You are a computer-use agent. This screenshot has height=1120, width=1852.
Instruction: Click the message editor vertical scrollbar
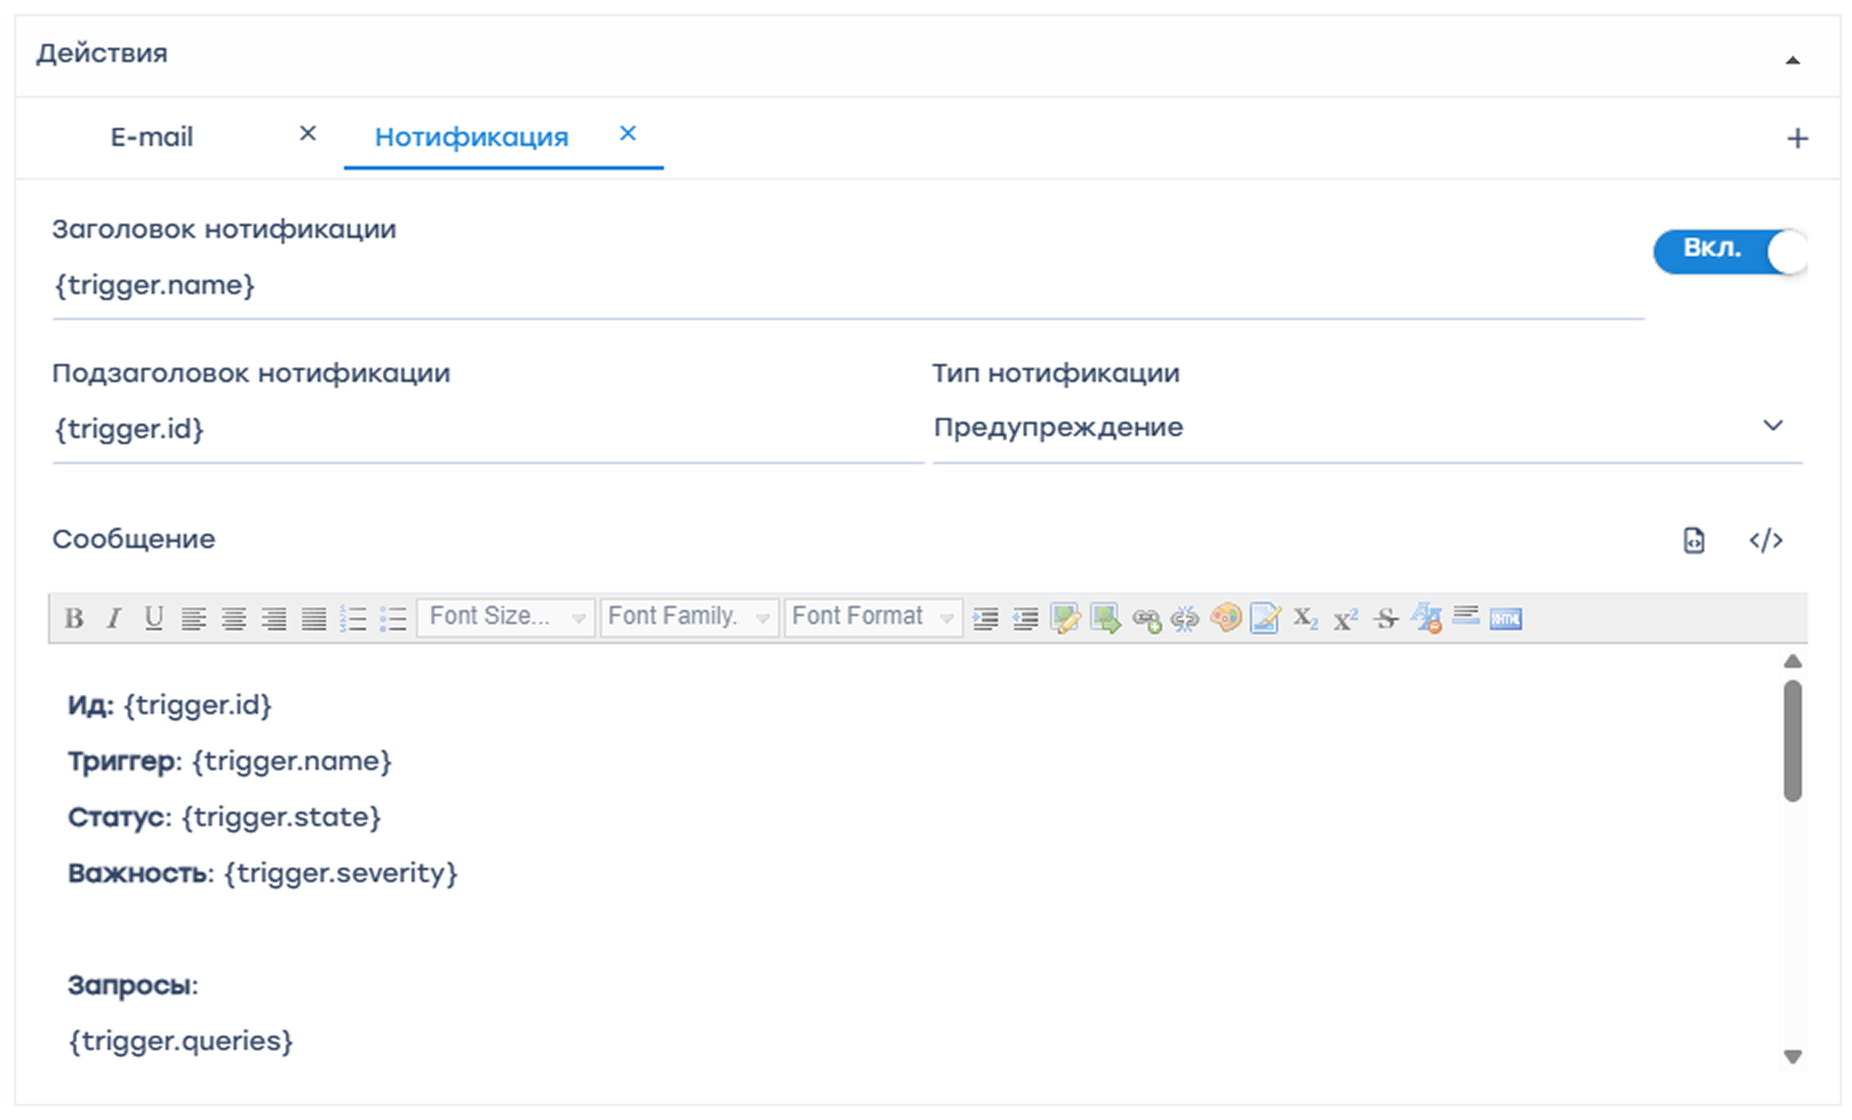pos(1792,740)
